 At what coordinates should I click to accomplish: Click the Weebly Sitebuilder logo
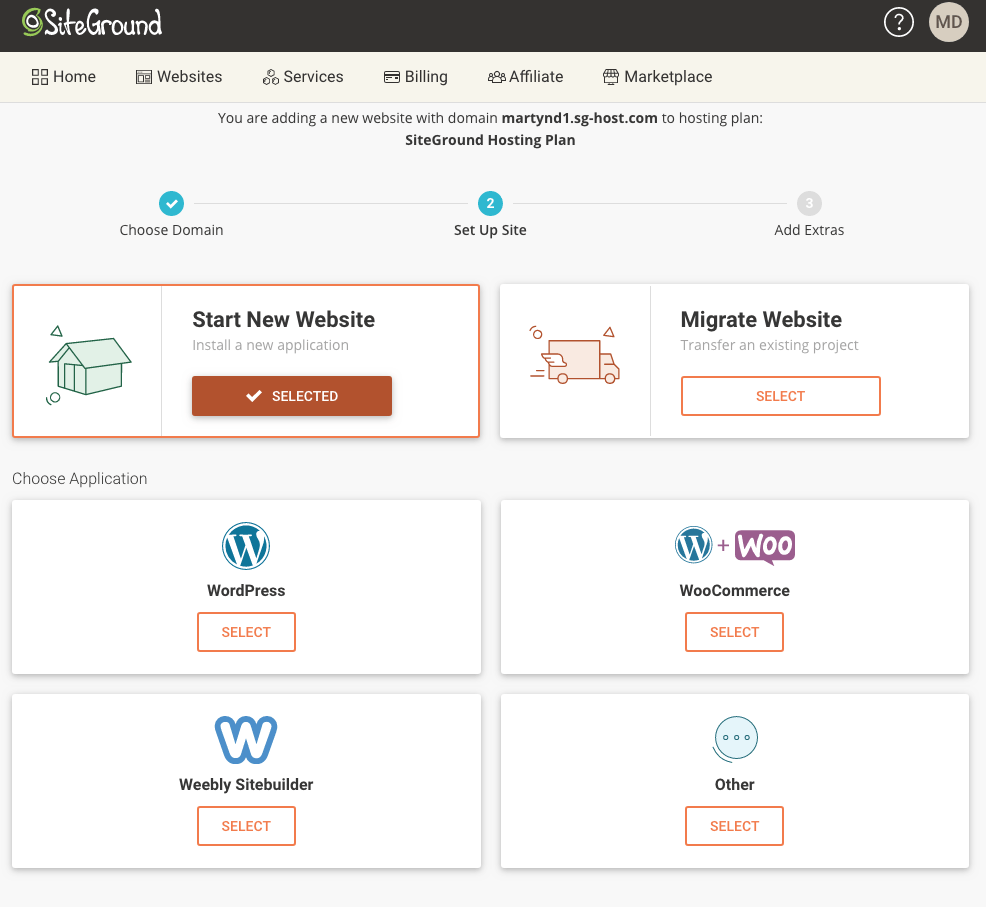click(x=246, y=740)
